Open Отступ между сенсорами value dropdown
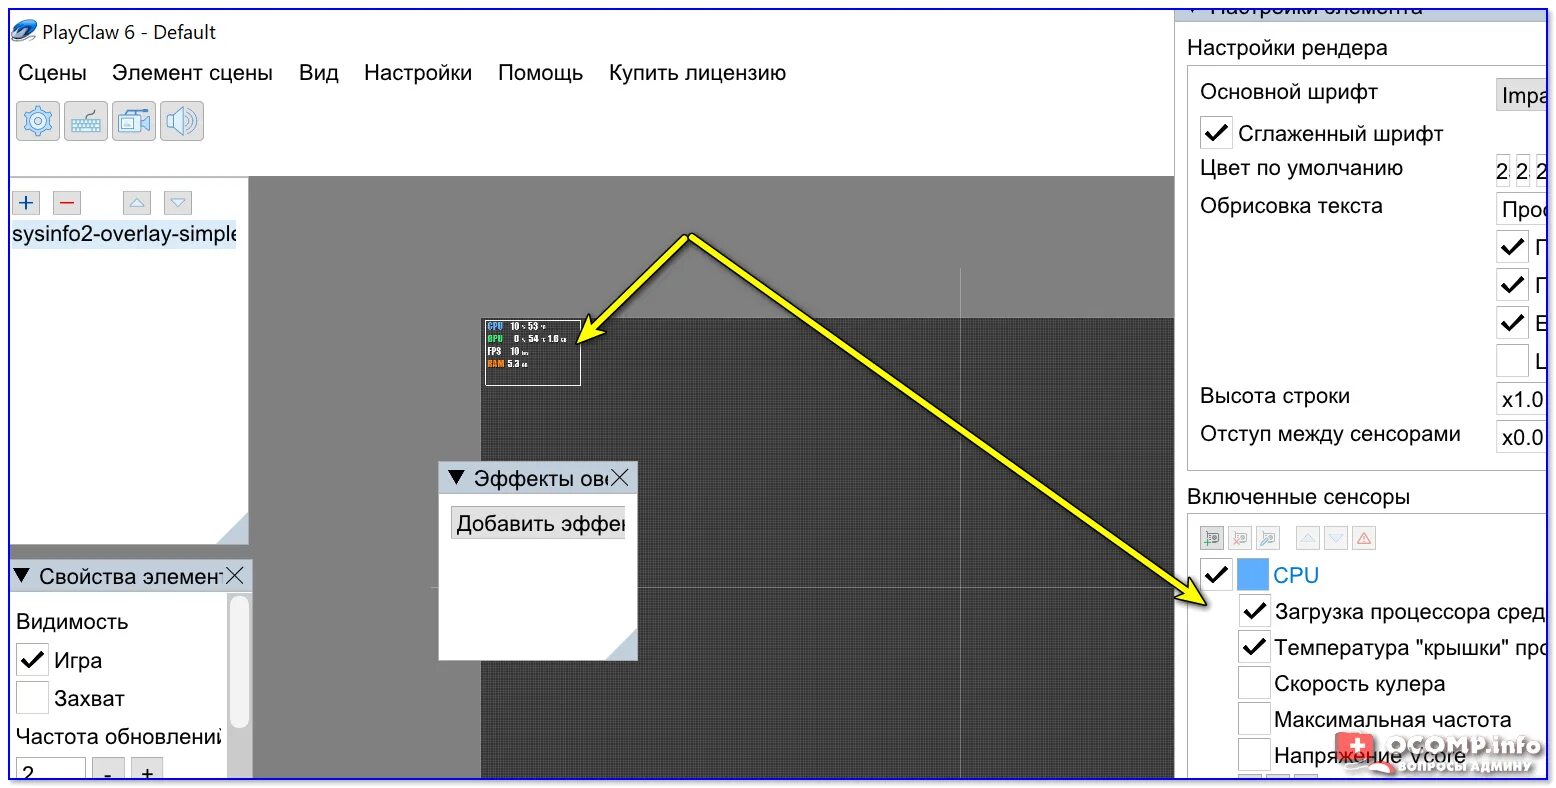 click(1521, 437)
